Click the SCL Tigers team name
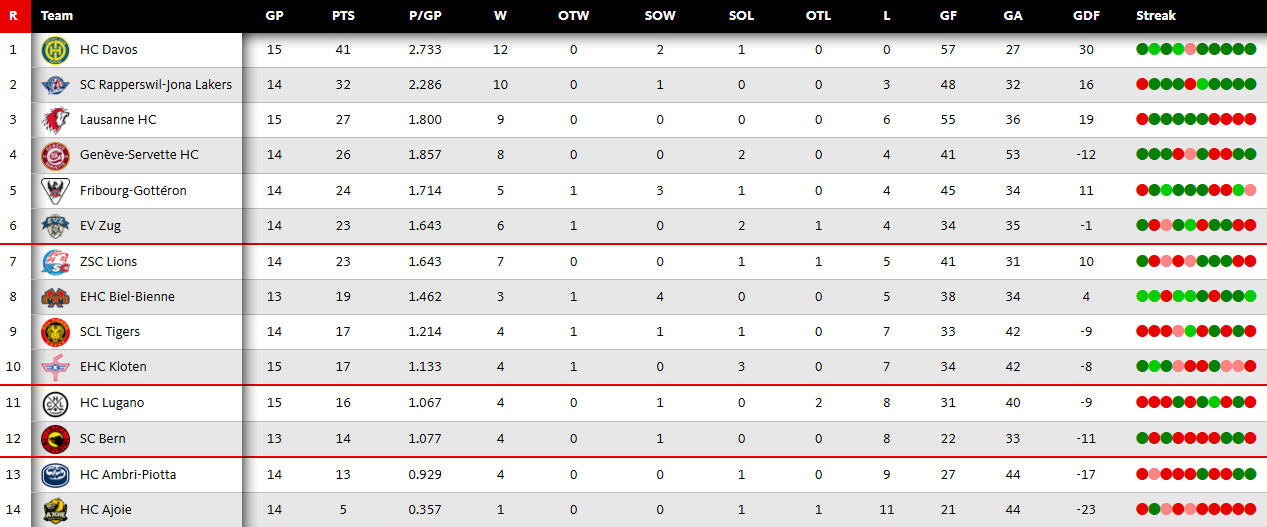 click(110, 332)
